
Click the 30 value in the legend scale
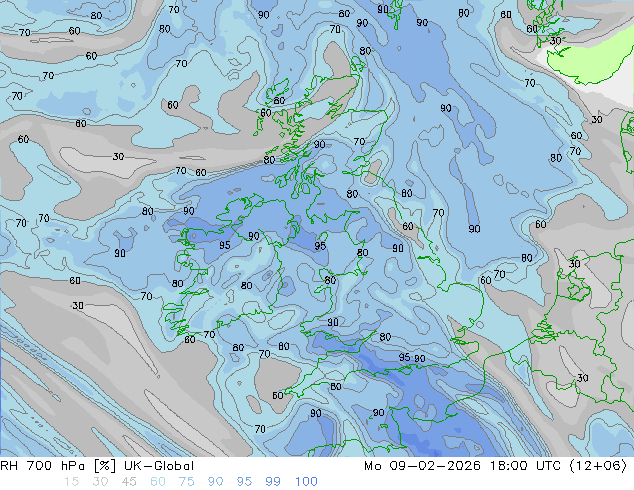[100, 482]
